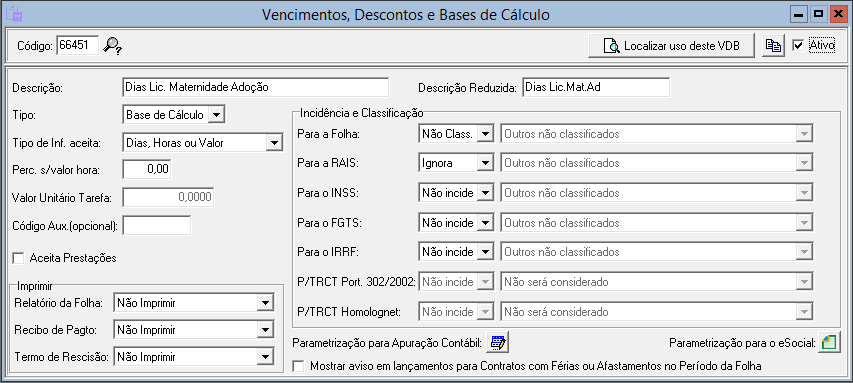Screen dimensions: 853x383
Task: Click the Código Aux. optional field
Action: 157,225
